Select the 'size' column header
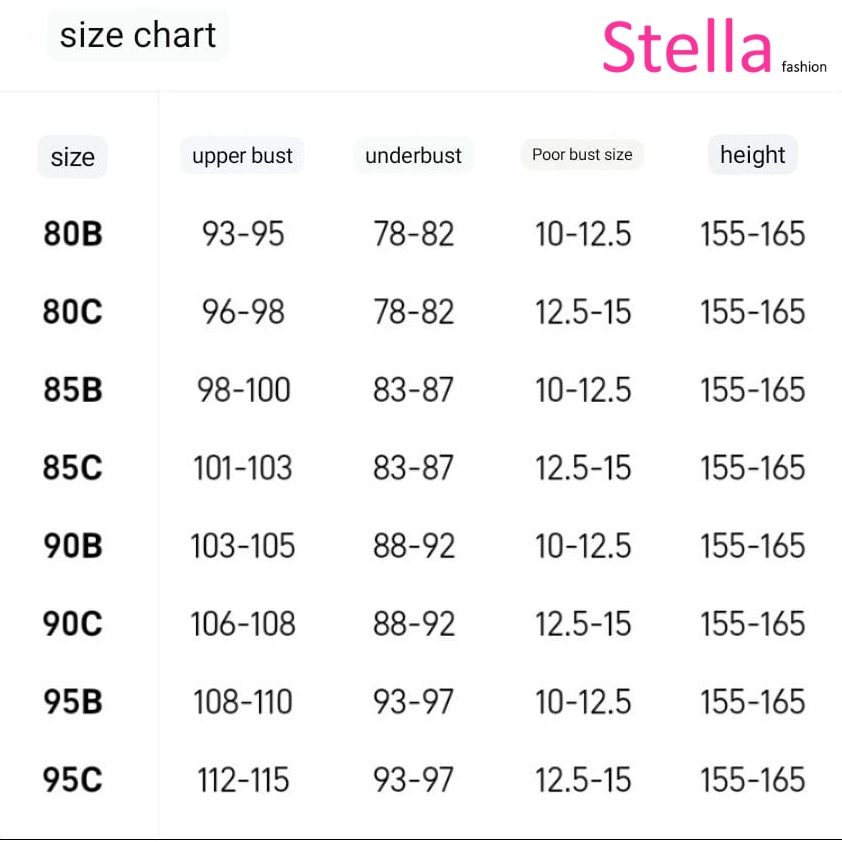This screenshot has width=842, height=842. pyautogui.click(x=72, y=157)
